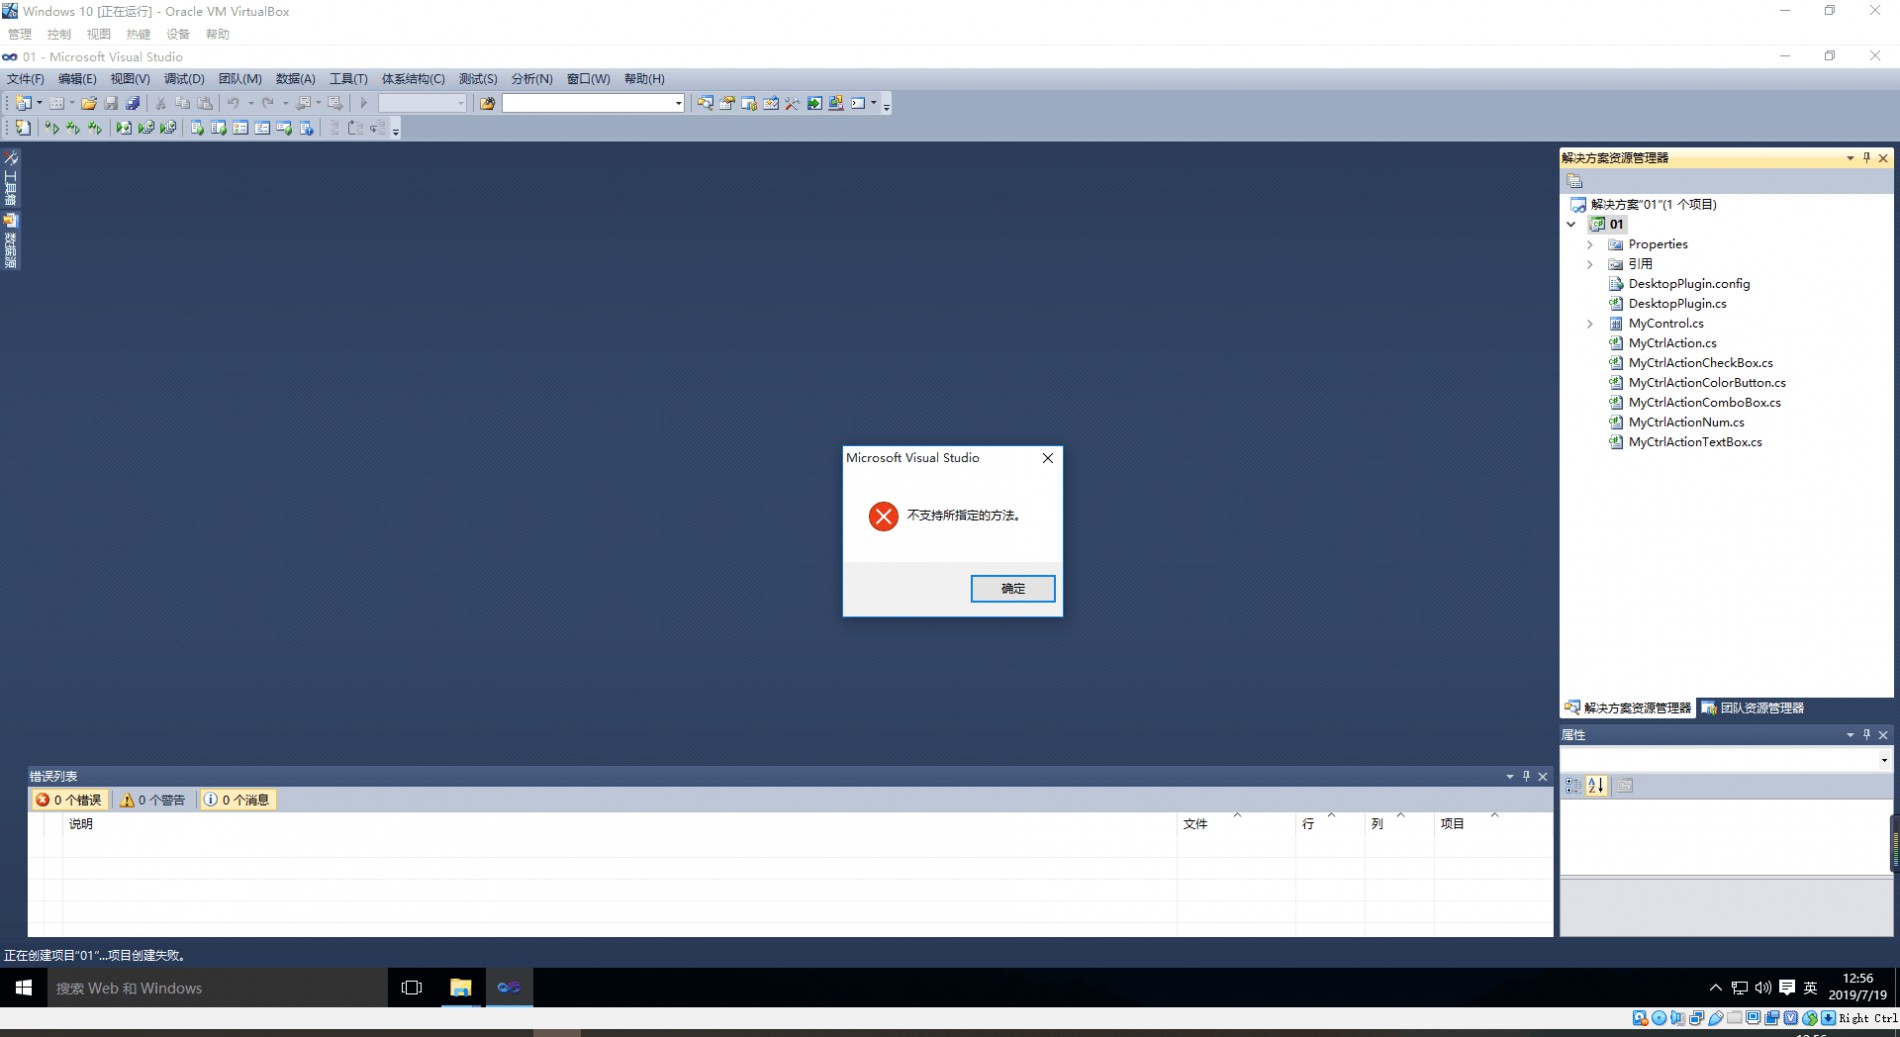Collapse the 01 project node
This screenshot has width=1900, height=1037.
(1571, 224)
